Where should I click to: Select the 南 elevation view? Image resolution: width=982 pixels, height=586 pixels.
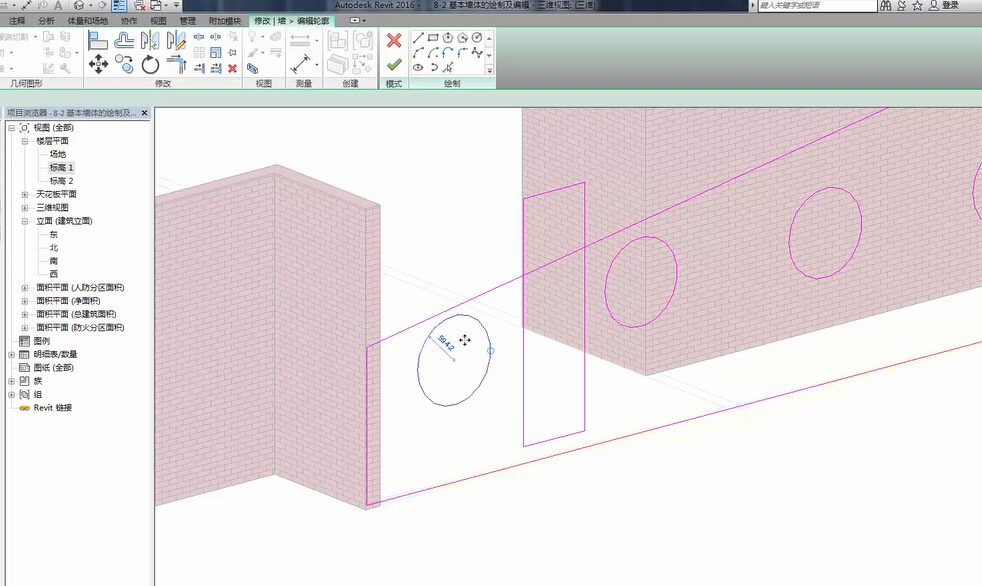[54, 260]
